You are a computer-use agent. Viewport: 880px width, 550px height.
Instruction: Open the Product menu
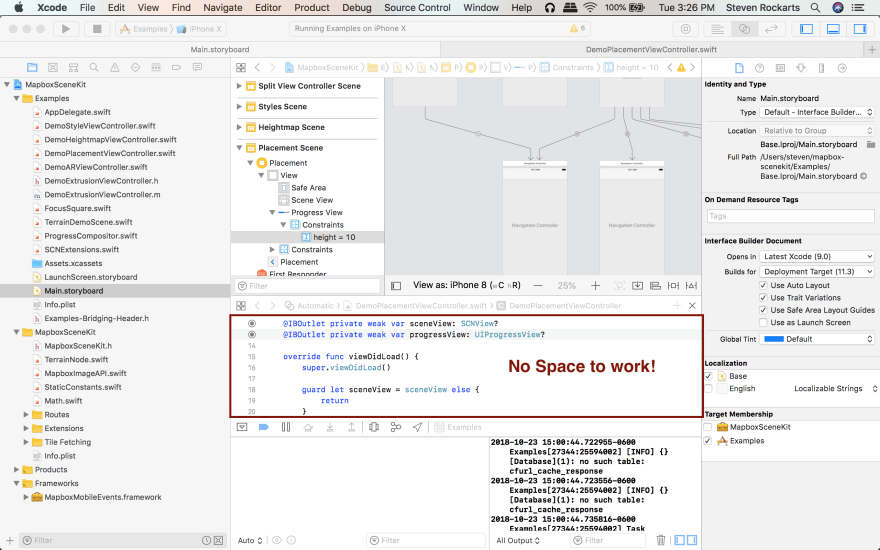coord(311,7)
